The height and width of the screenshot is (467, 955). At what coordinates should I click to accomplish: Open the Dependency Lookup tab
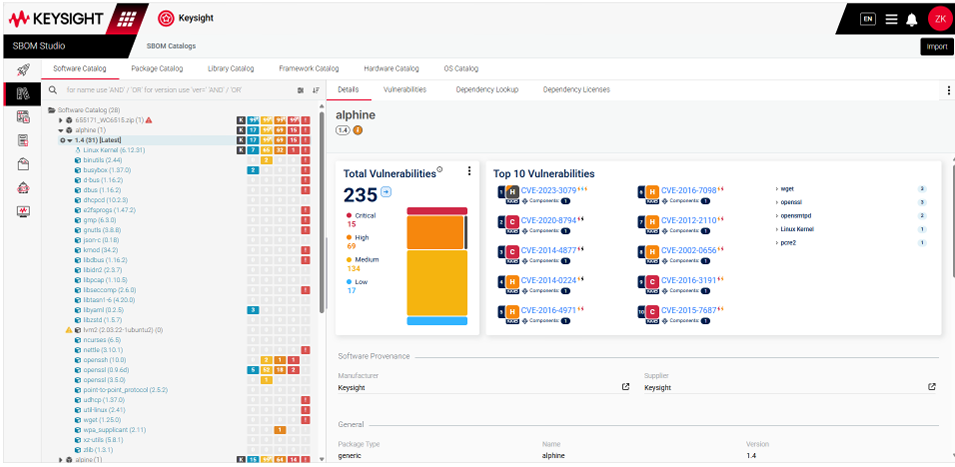point(487,90)
